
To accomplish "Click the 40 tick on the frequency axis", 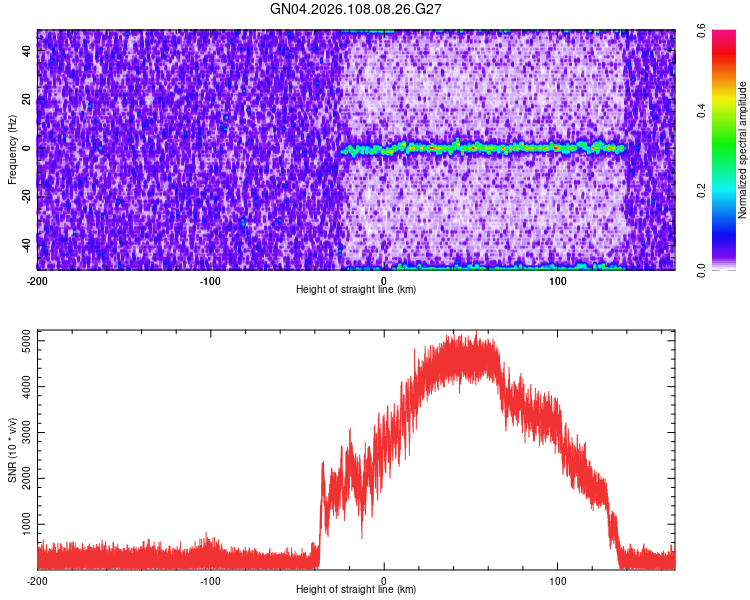I will pyautogui.click(x=26, y=51).
